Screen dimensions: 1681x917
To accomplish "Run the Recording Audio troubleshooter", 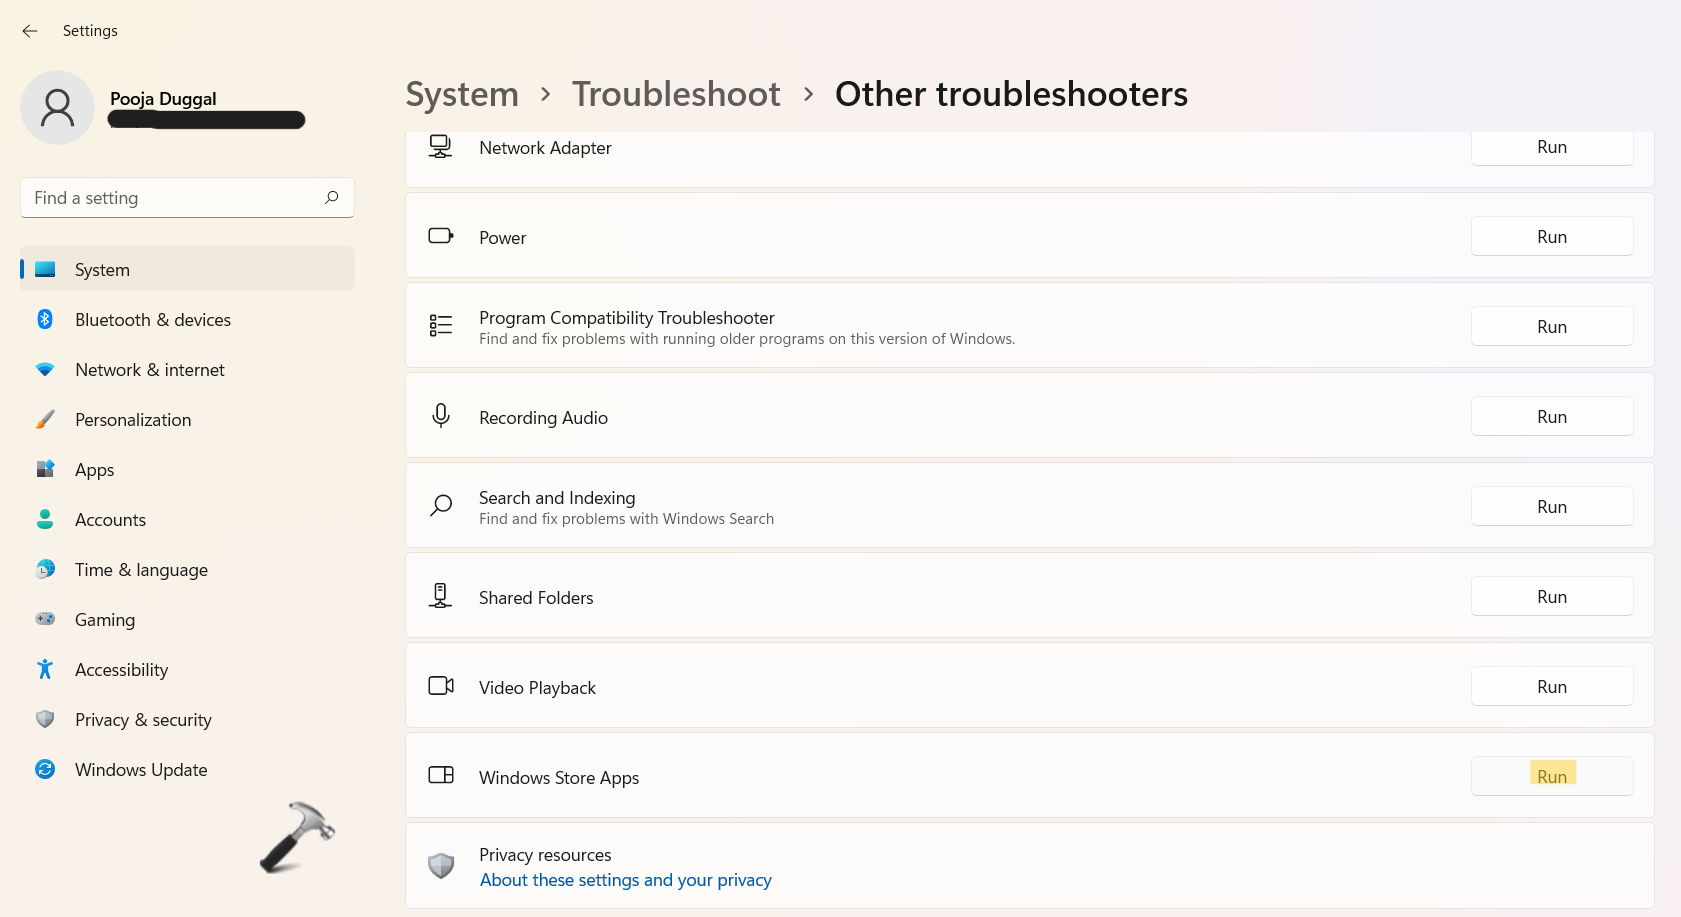I will coord(1551,417).
